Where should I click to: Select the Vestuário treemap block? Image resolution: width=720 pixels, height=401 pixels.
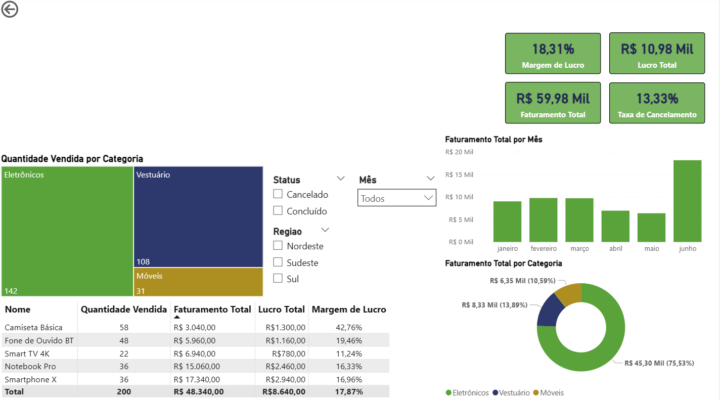pos(198,217)
